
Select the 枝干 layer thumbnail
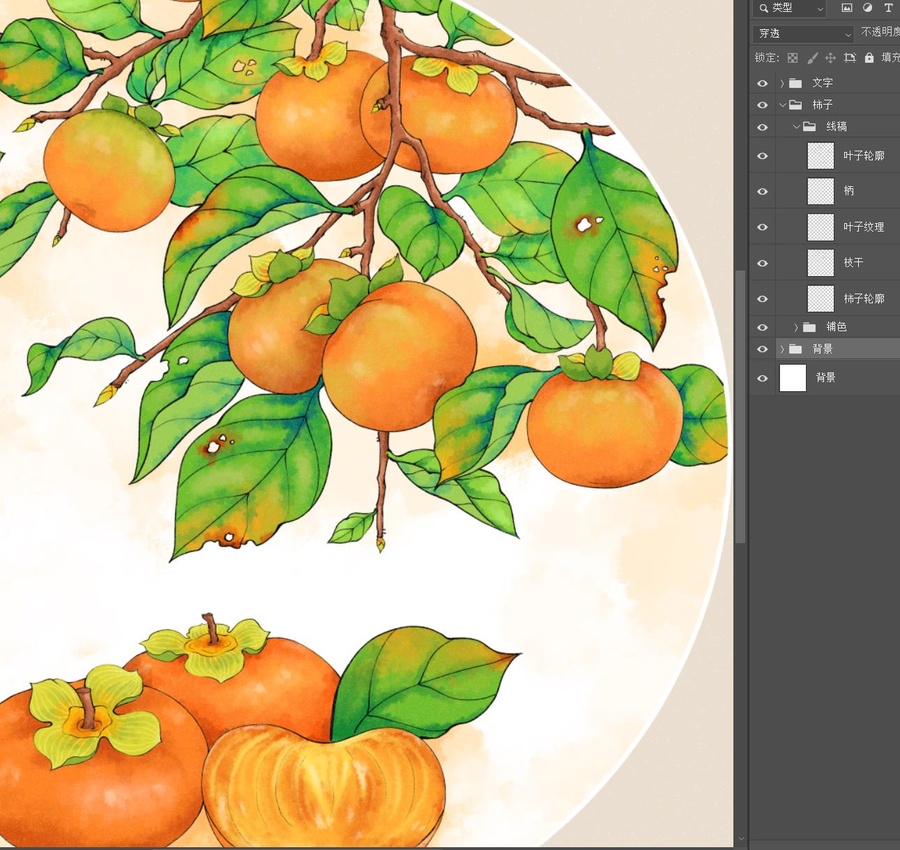pyautogui.click(x=821, y=263)
